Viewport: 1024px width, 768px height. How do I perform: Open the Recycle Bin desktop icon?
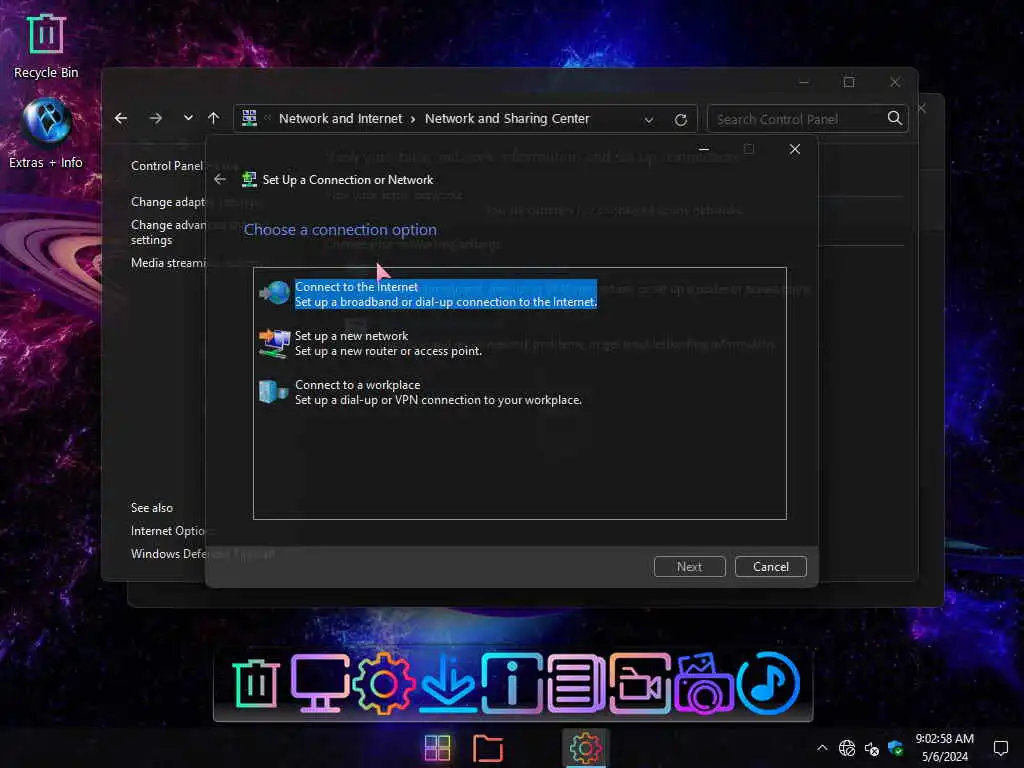pyautogui.click(x=46, y=46)
